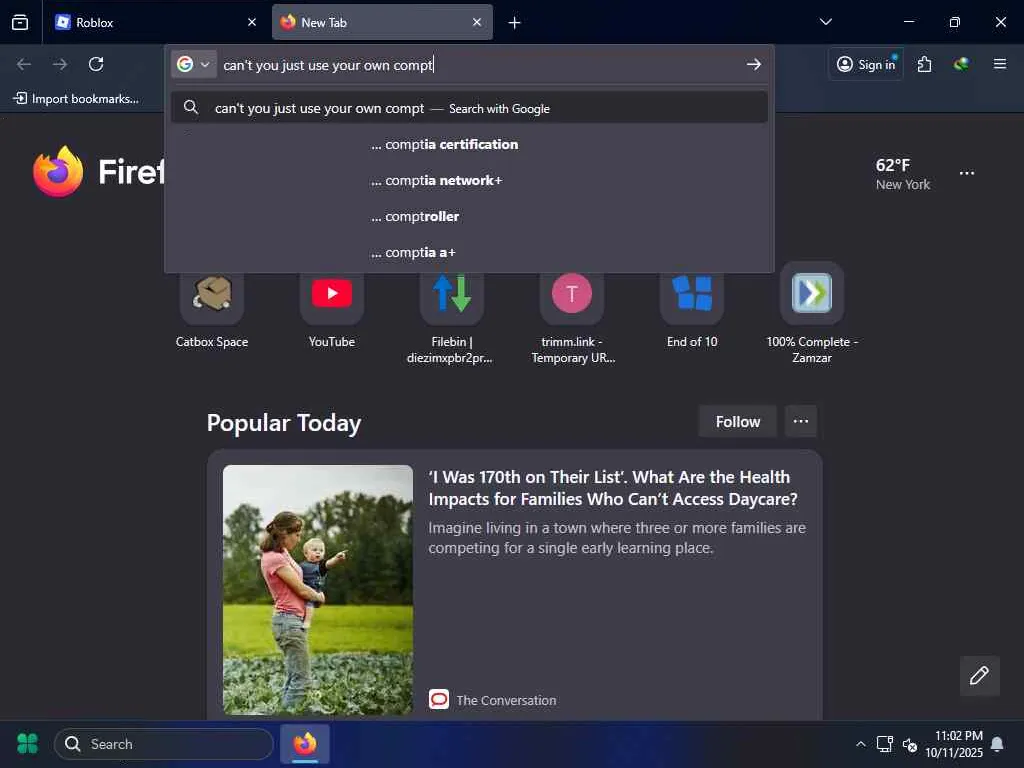The height and width of the screenshot is (768, 1024).
Task: Open muted volume tray icon
Action: (910, 744)
